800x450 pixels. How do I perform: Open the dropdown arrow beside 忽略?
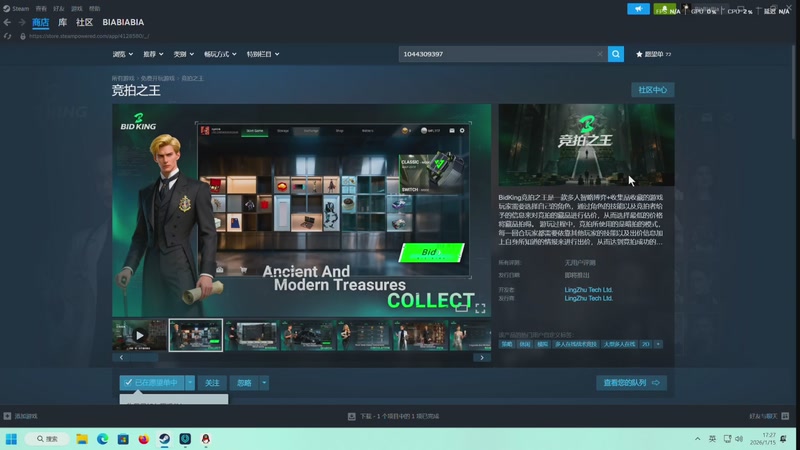point(264,383)
